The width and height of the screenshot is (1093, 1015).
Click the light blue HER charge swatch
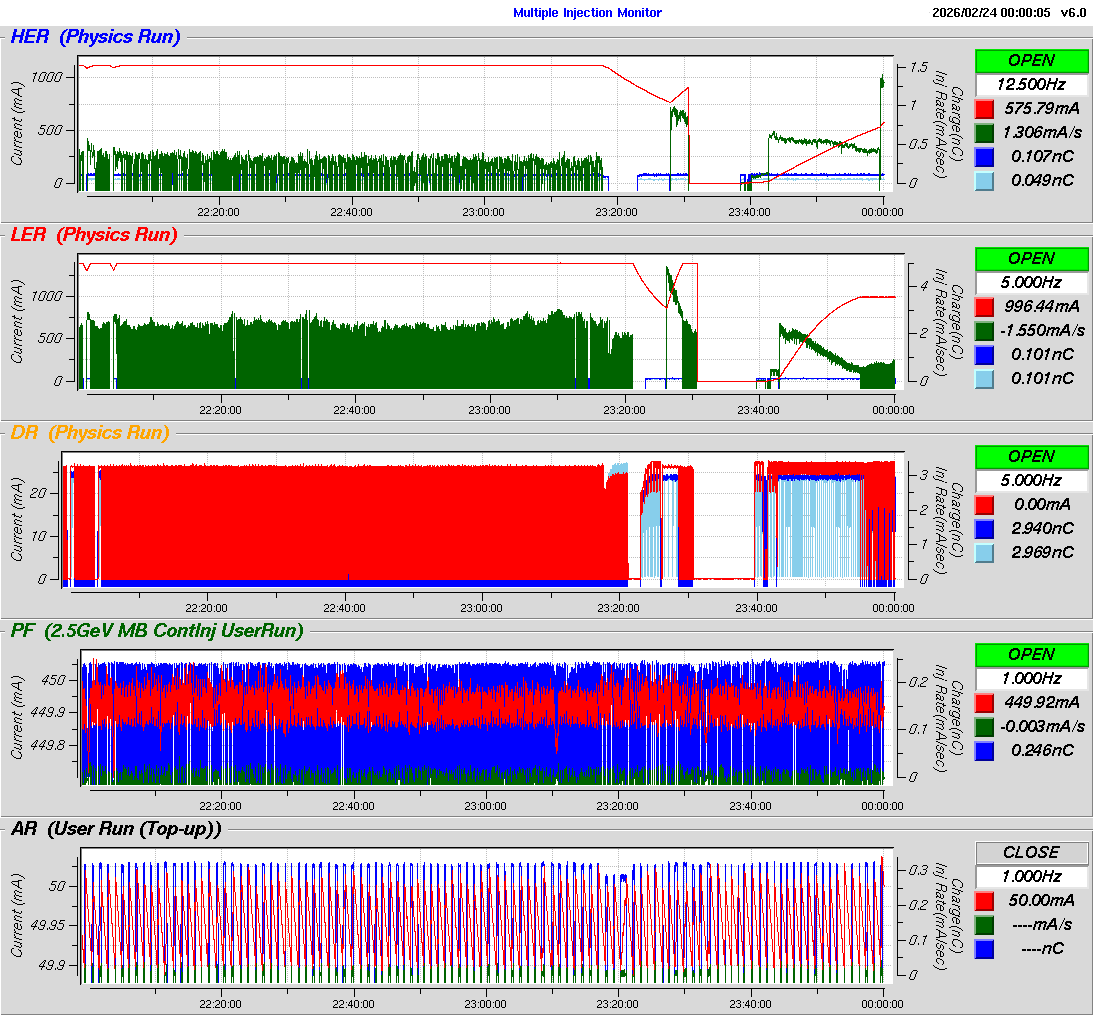click(x=984, y=180)
